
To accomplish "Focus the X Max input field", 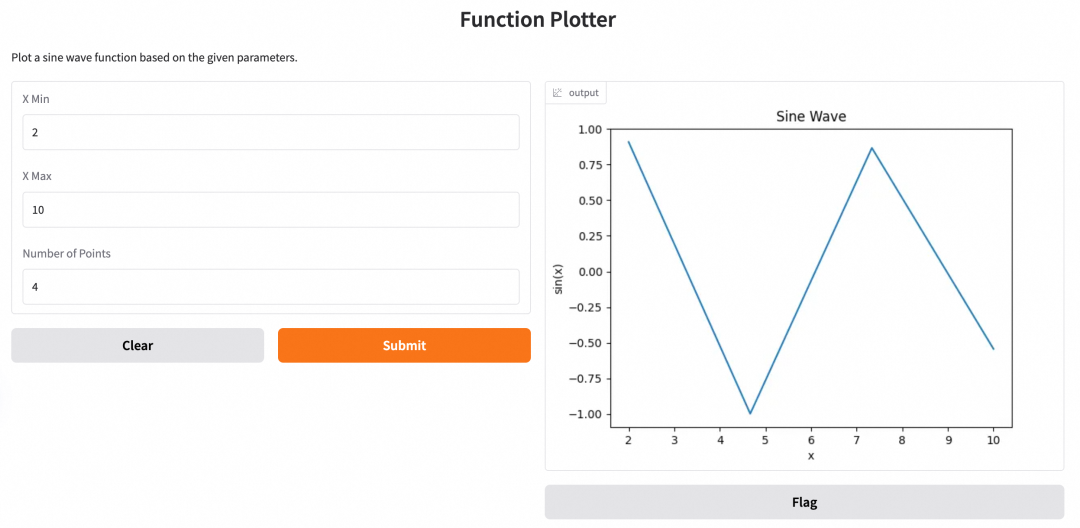I will [x=271, y=210].
